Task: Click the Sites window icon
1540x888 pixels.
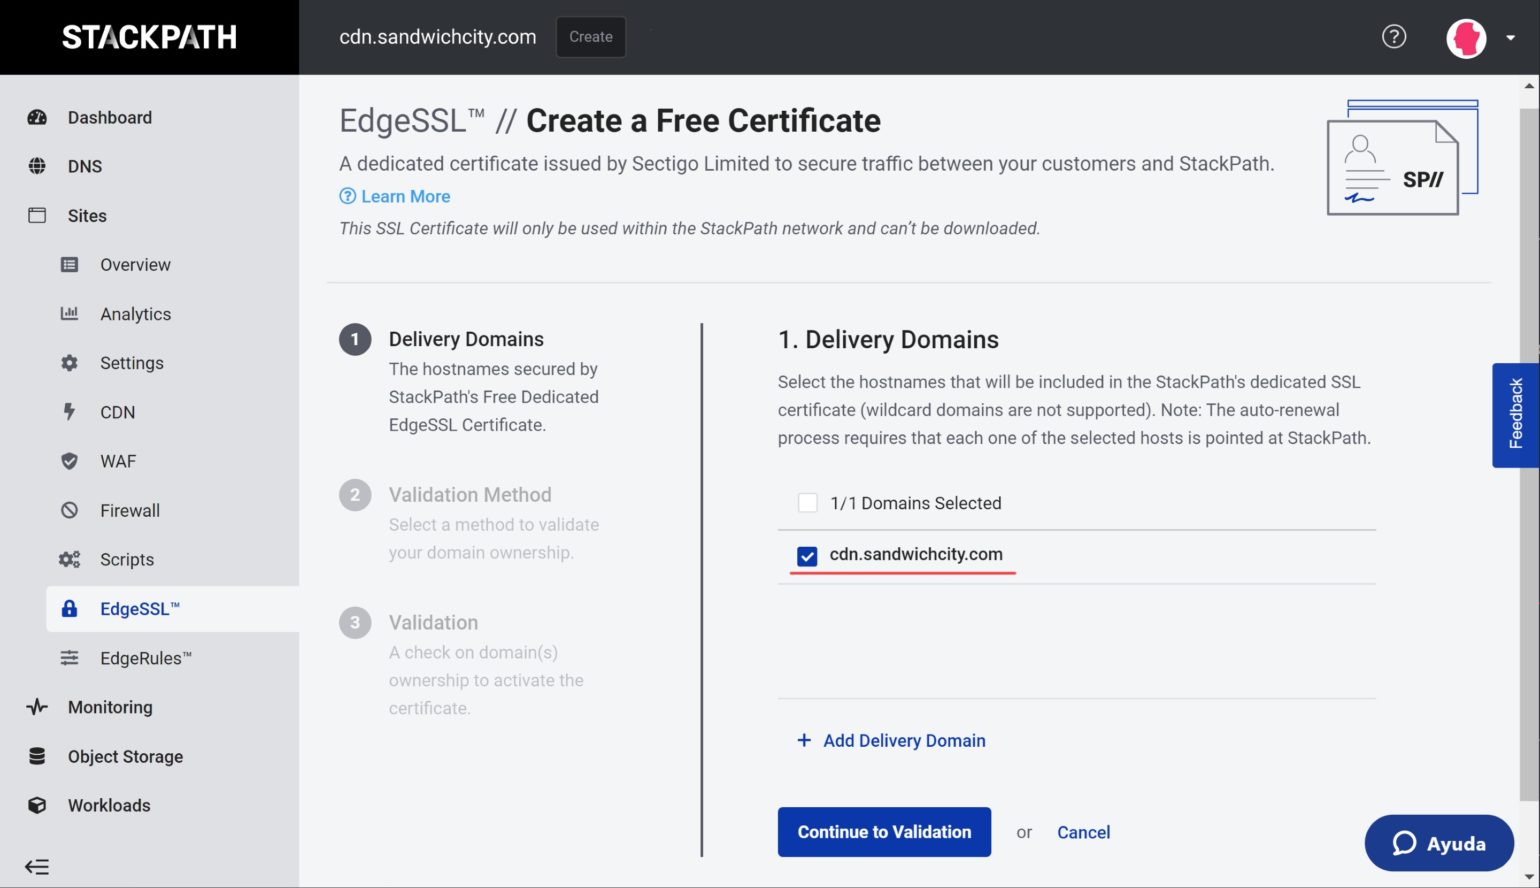Action: 37,215
